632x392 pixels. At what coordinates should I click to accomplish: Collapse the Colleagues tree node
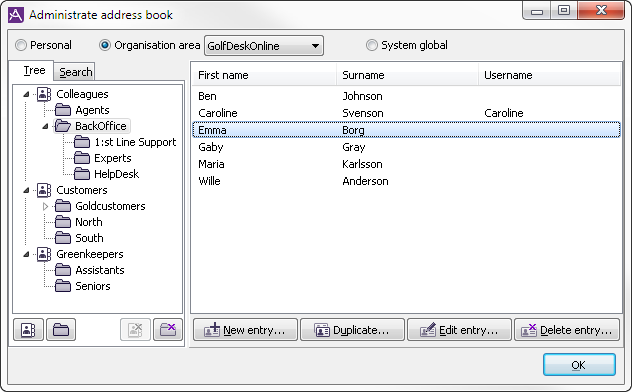click(x=26, y=94)
